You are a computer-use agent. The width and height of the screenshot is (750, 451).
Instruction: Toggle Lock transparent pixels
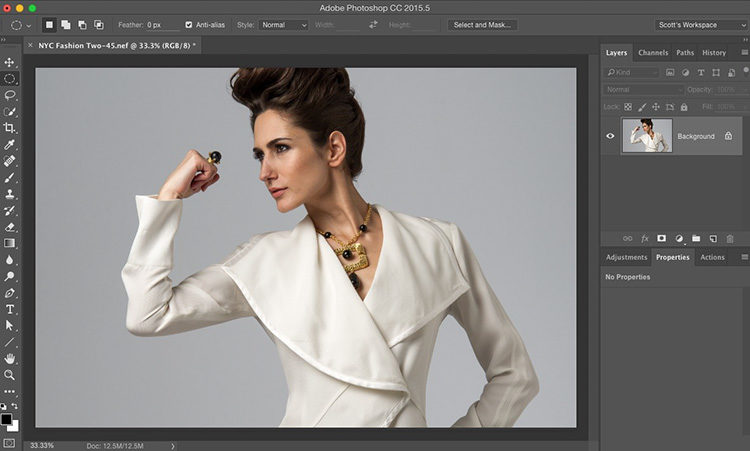tap(628, 107)
